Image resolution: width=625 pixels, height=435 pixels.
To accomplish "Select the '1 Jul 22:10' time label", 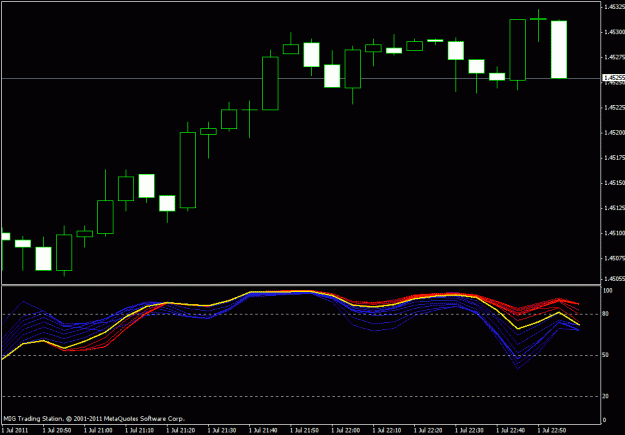I will tap(387, 431).
